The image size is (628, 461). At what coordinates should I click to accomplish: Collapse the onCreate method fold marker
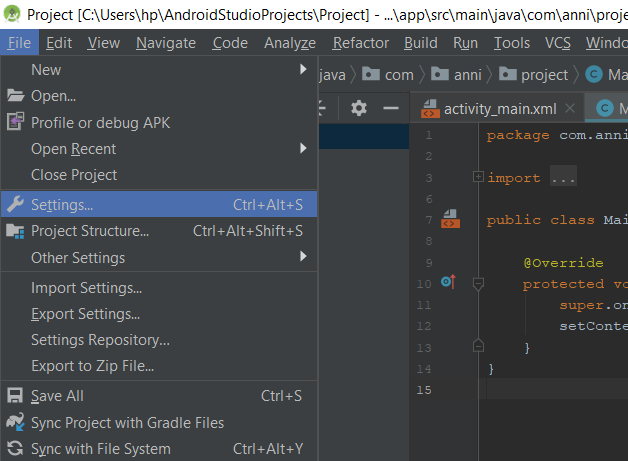coord(479,284)
